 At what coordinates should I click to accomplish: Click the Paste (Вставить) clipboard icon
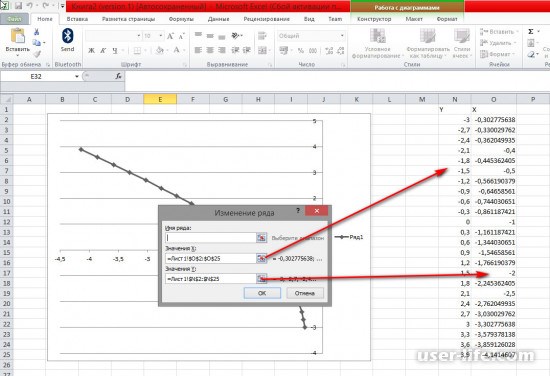pos(18,36)
